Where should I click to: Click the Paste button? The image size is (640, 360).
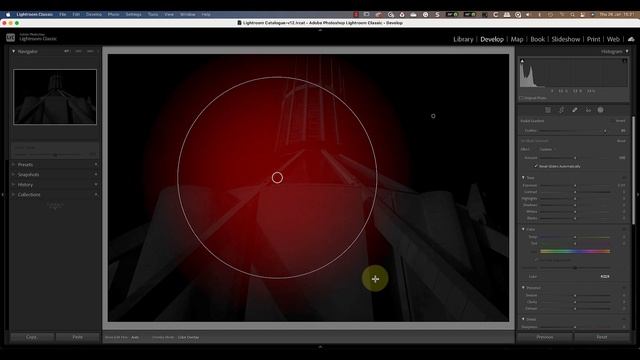tap(78, 337)
